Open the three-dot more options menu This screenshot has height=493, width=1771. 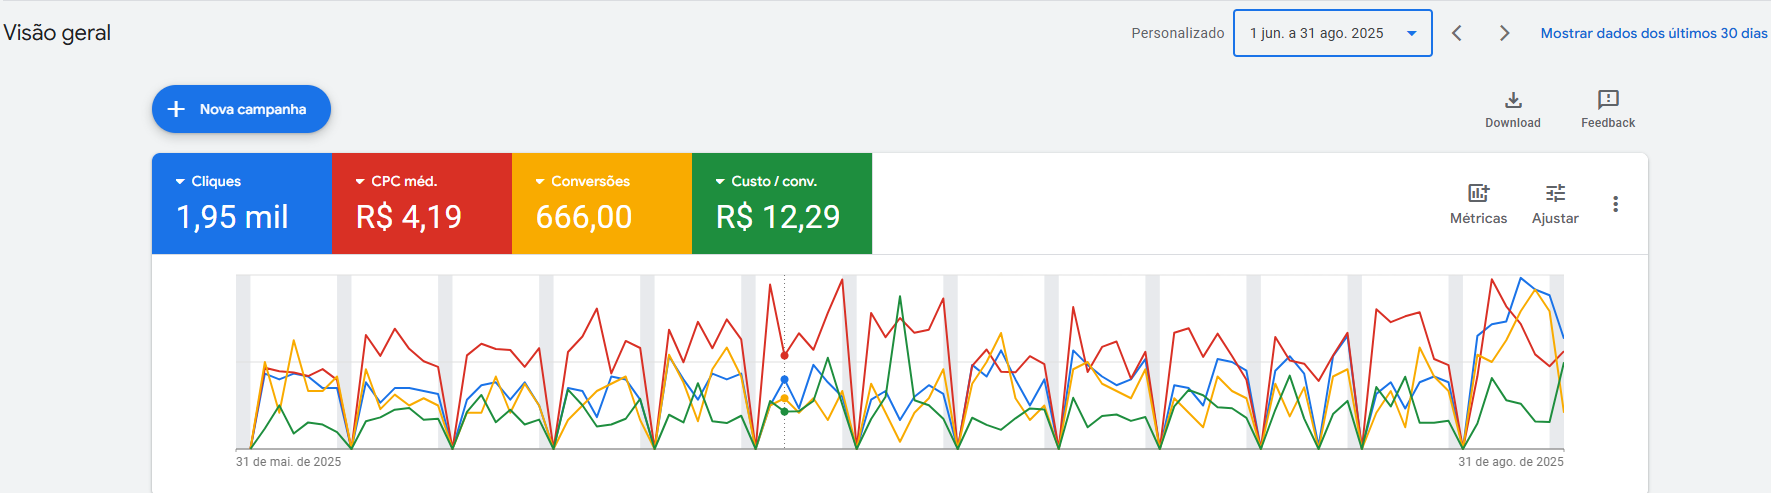[1615, 204]
